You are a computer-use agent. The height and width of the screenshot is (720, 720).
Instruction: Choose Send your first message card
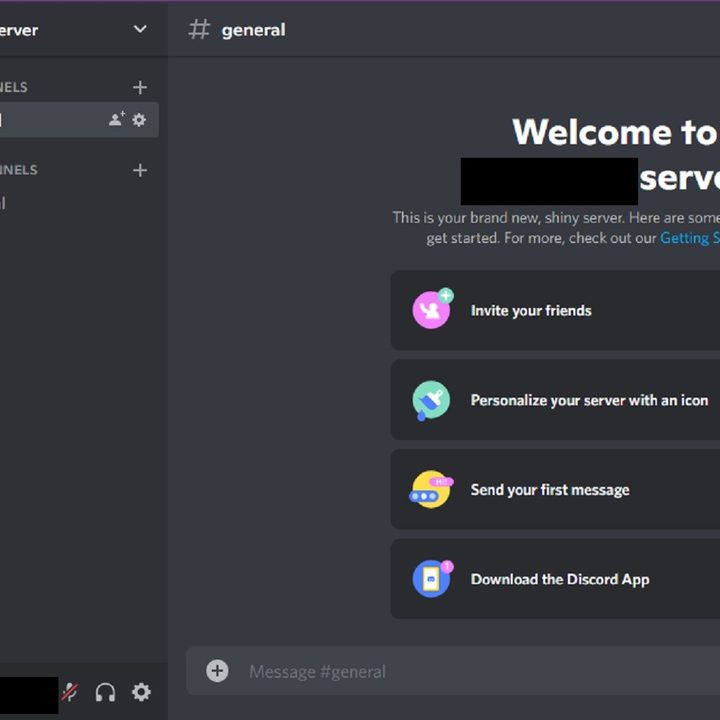tap(555, 489)
